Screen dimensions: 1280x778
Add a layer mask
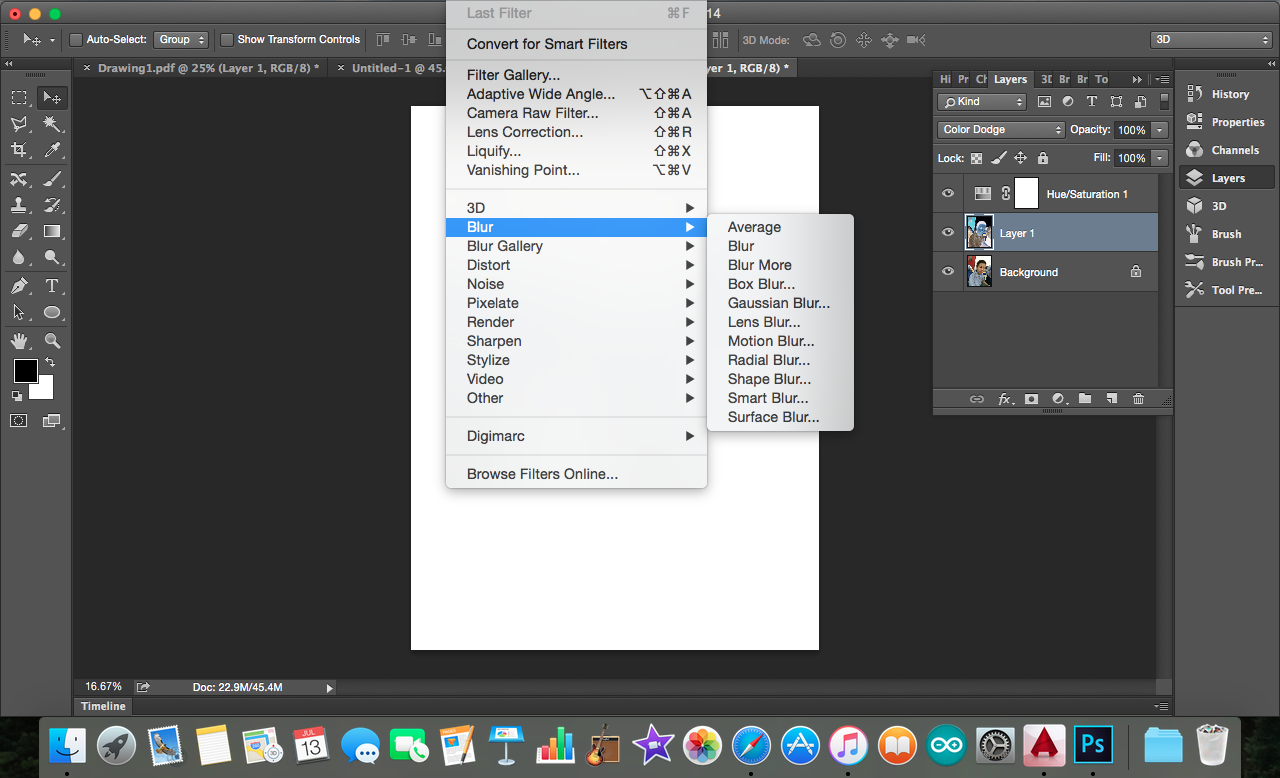tap(1031, 399)
